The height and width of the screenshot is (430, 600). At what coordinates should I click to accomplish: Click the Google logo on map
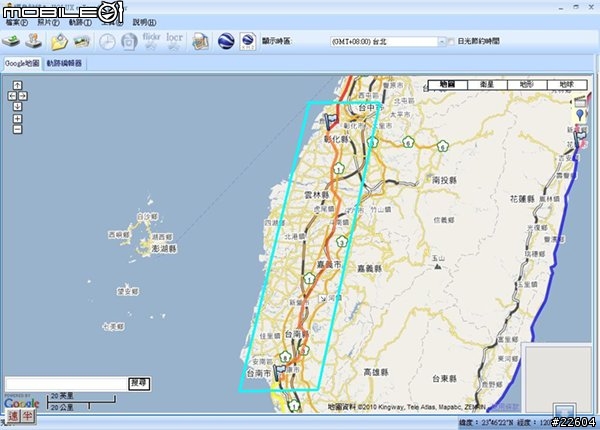click(22, 402)
